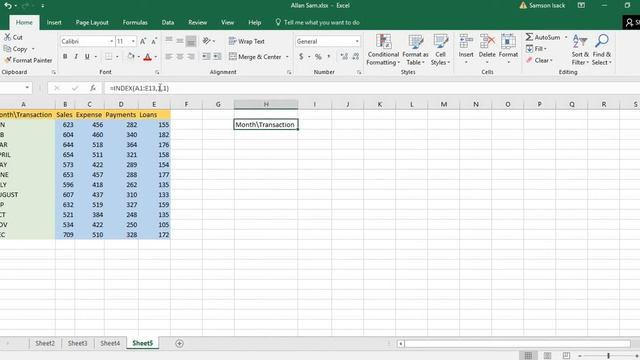Center text horizontally
Image resolution: width=640 pixels, height=360 pixels.
pos(180,57)
